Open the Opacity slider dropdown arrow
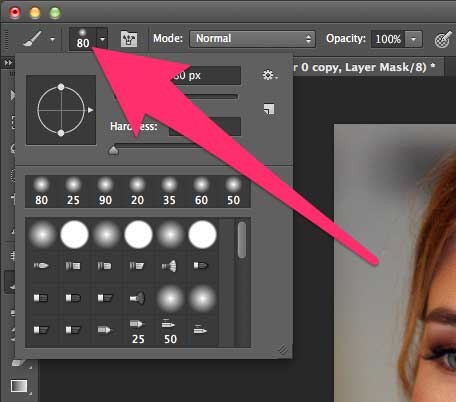 pos(413,39)
